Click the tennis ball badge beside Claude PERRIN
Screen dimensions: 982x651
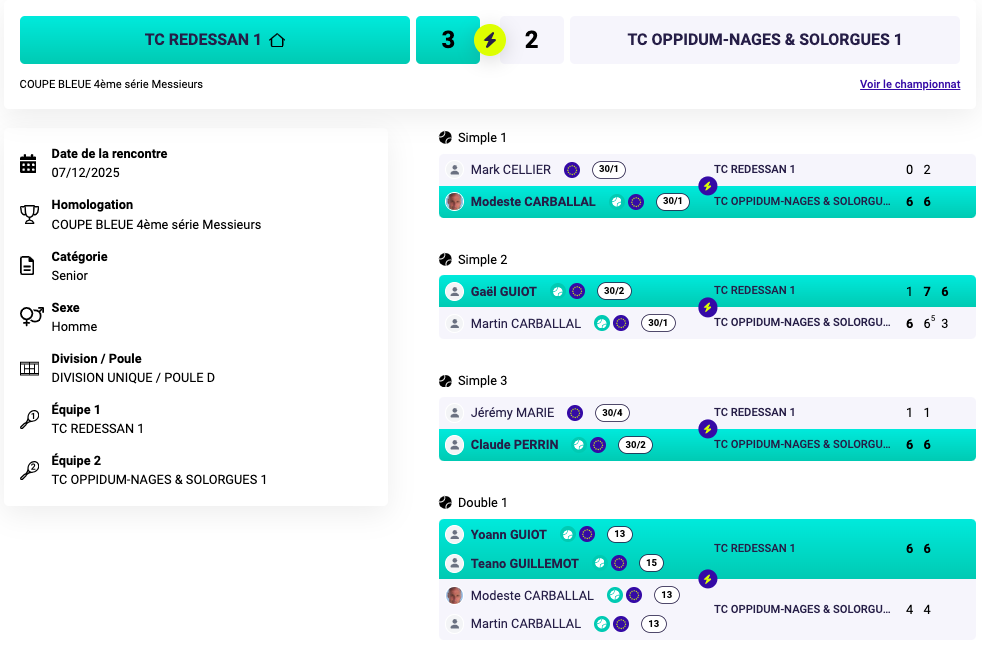578,445
